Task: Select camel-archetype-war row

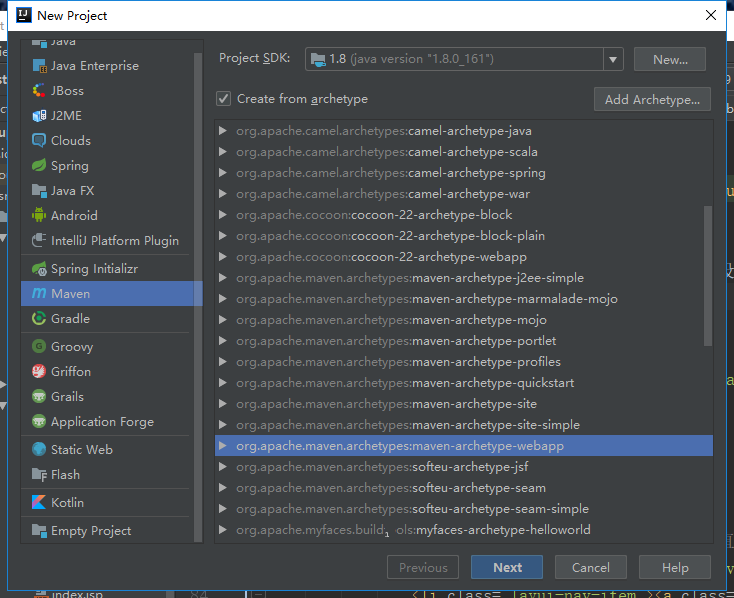Action: (464, 194)
